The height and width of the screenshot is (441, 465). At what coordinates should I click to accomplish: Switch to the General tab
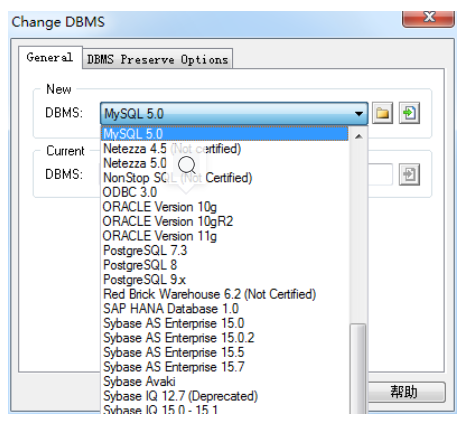click(x=50, y=57)
